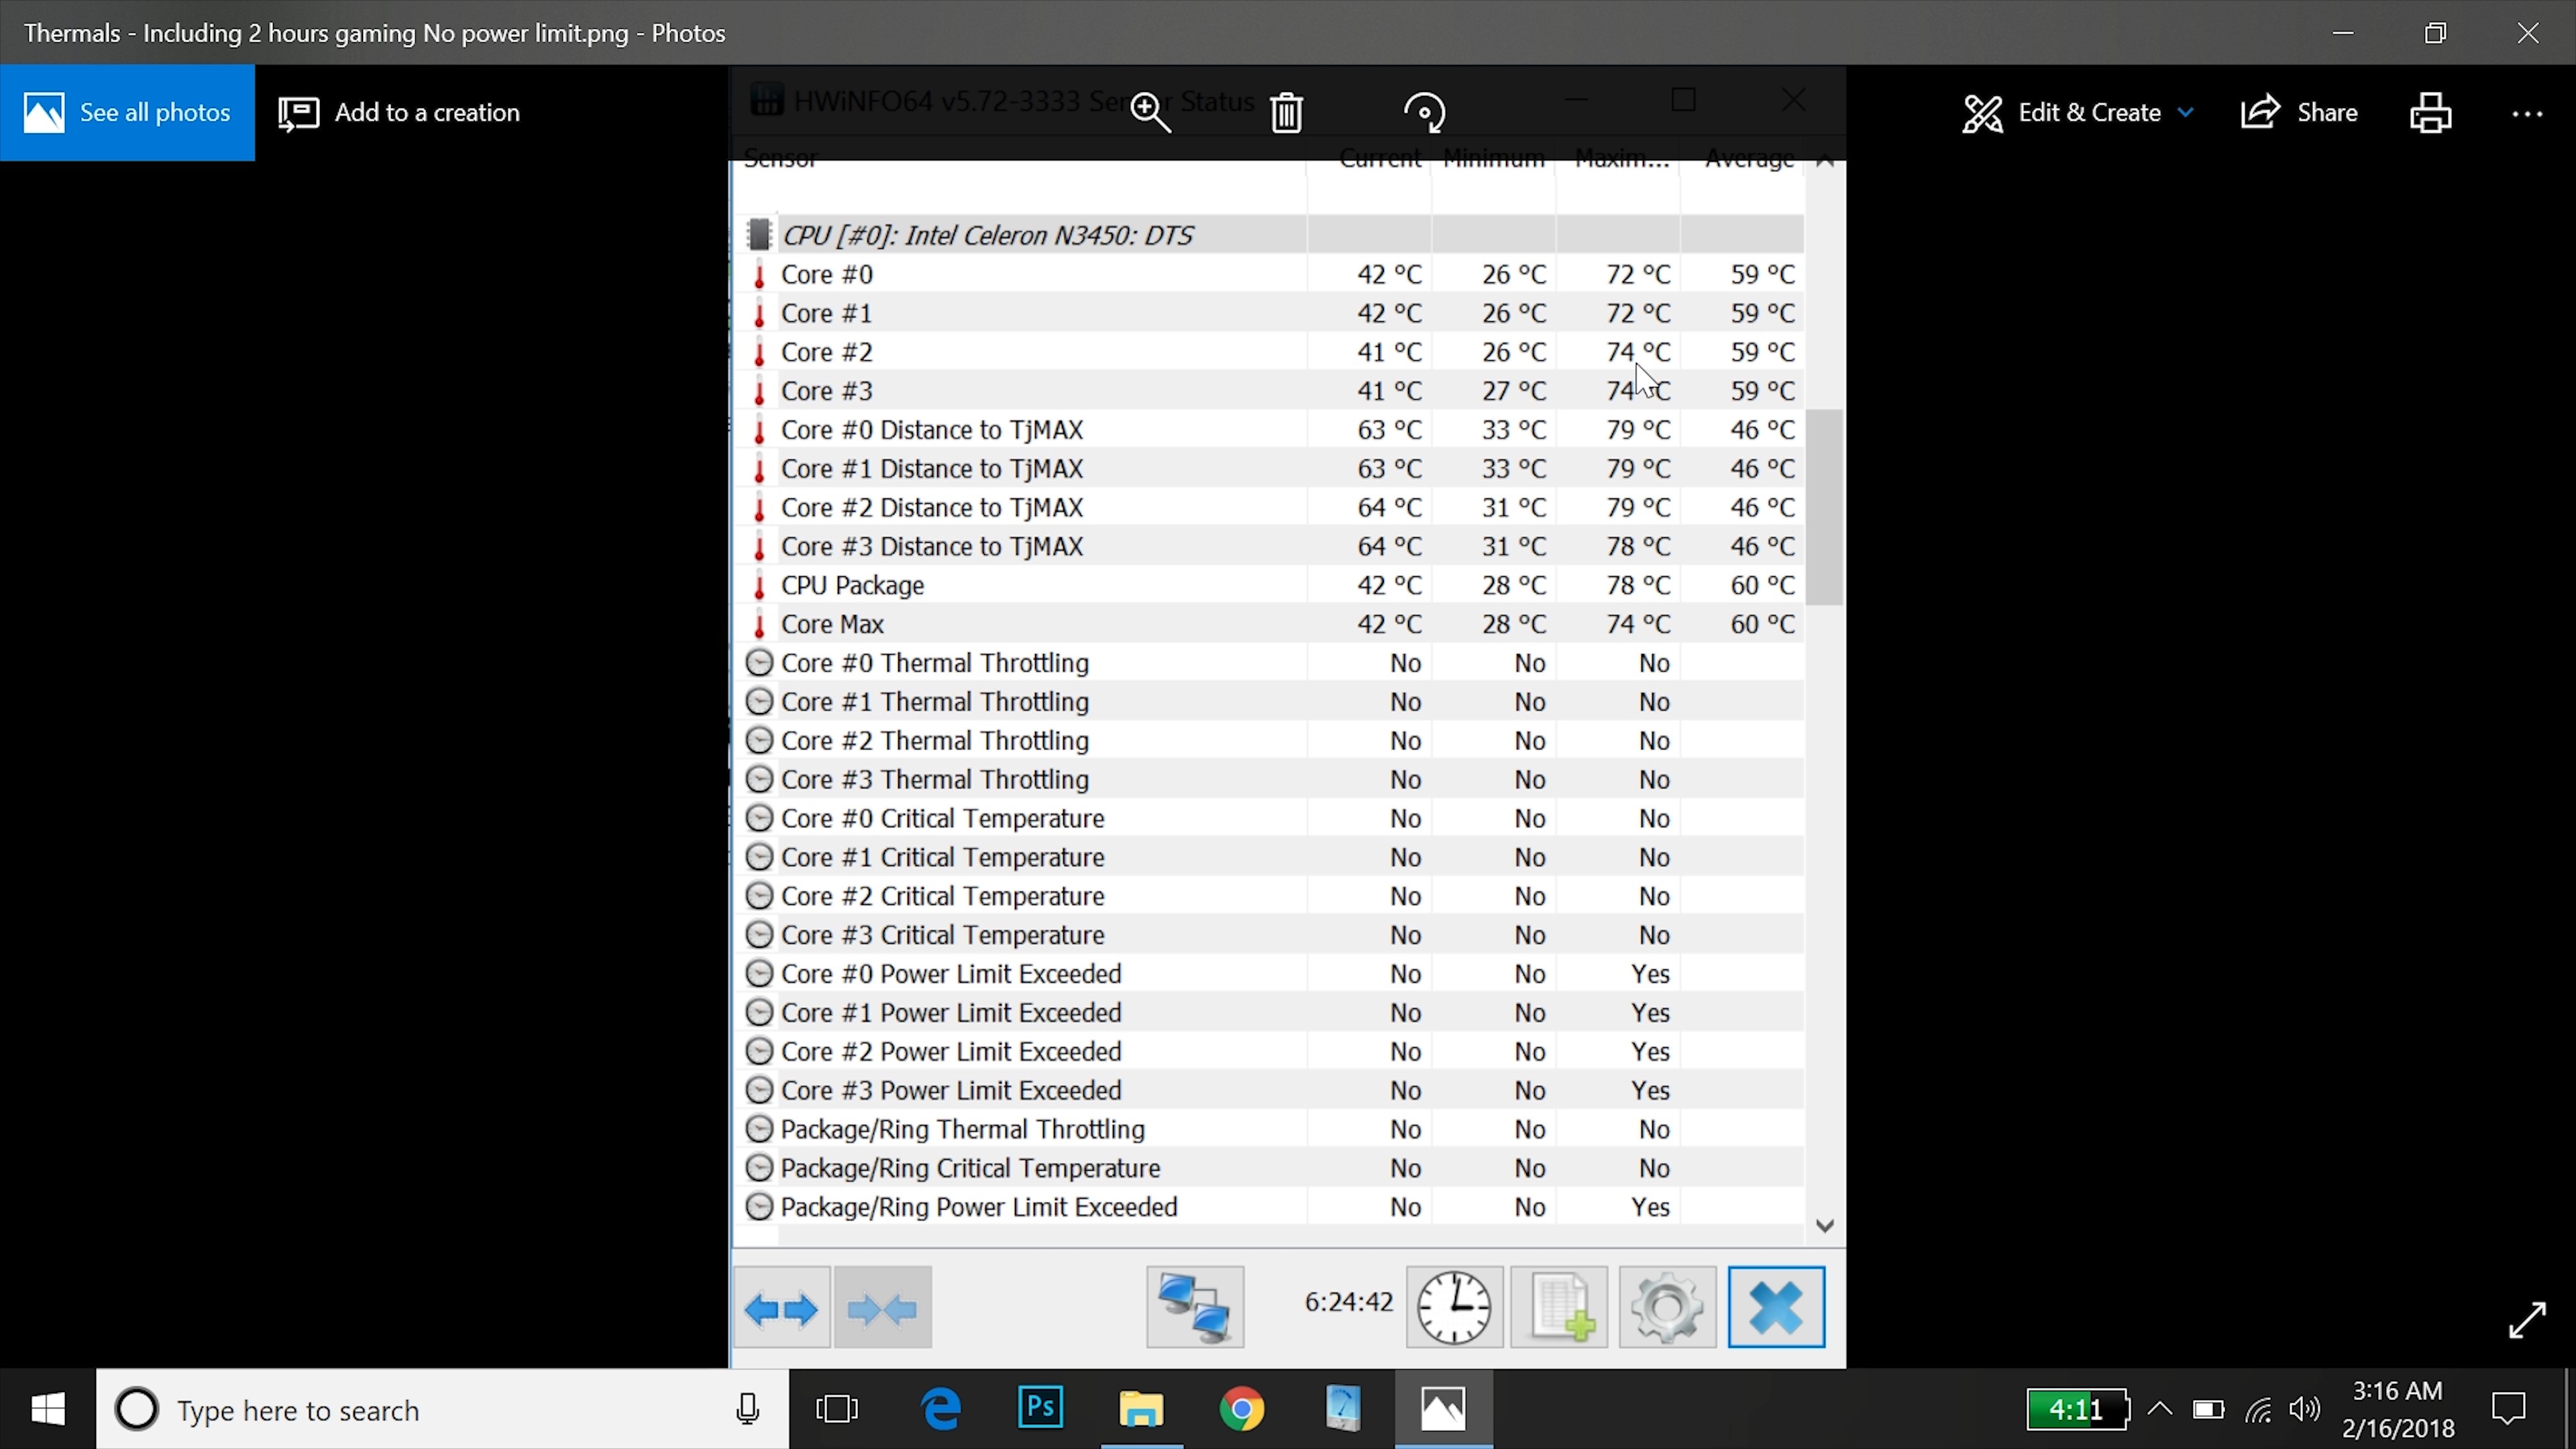The height and width of the screenshot is (1449, 2576).
Task: Open the Edit & Create dropdown
Action: 2078,112
